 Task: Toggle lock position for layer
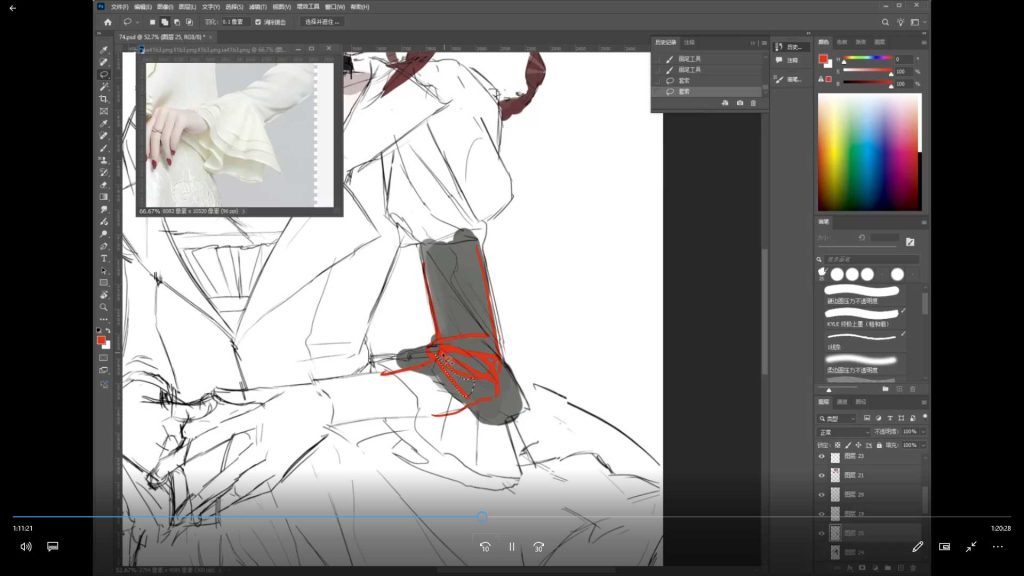[x=858, y=445]
